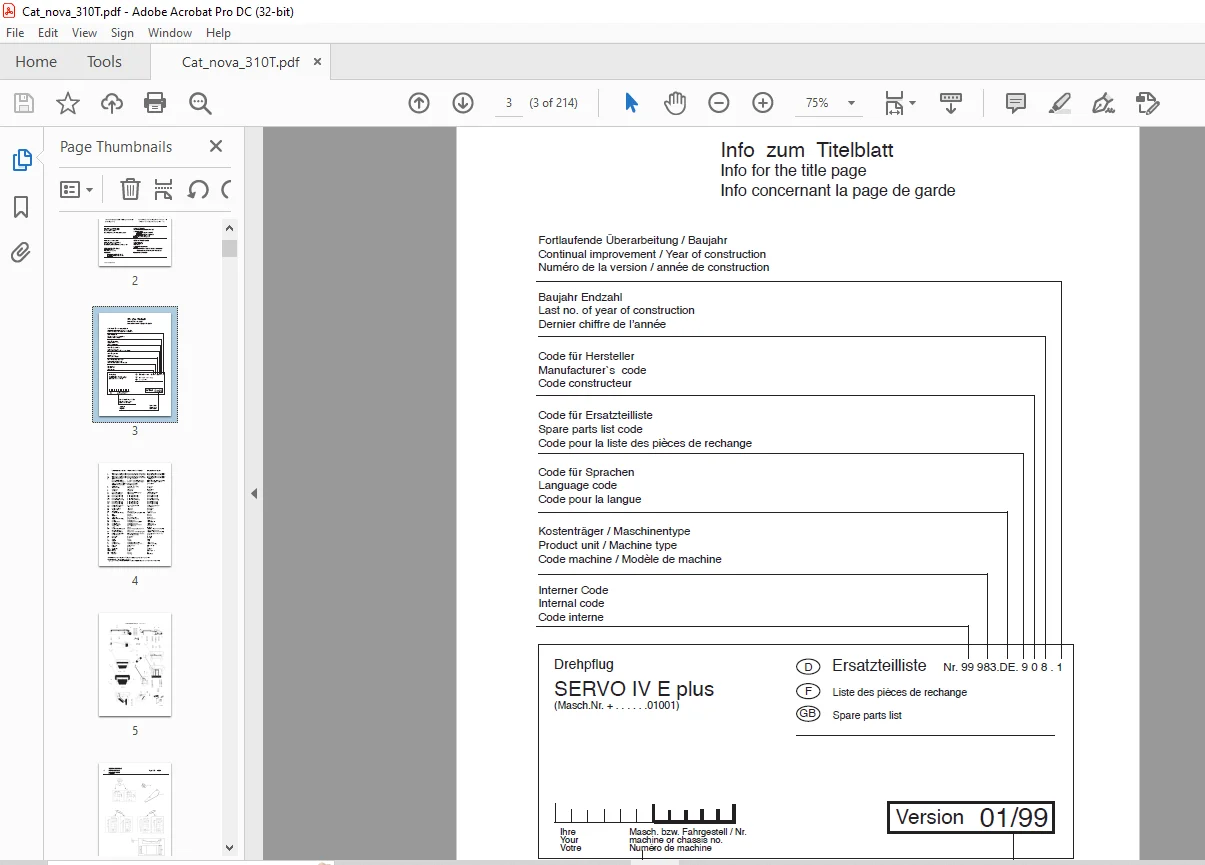Click the 'Info zum Titelblatt' heading
Screen dimensions: 1205x865
tap(807, 150)
